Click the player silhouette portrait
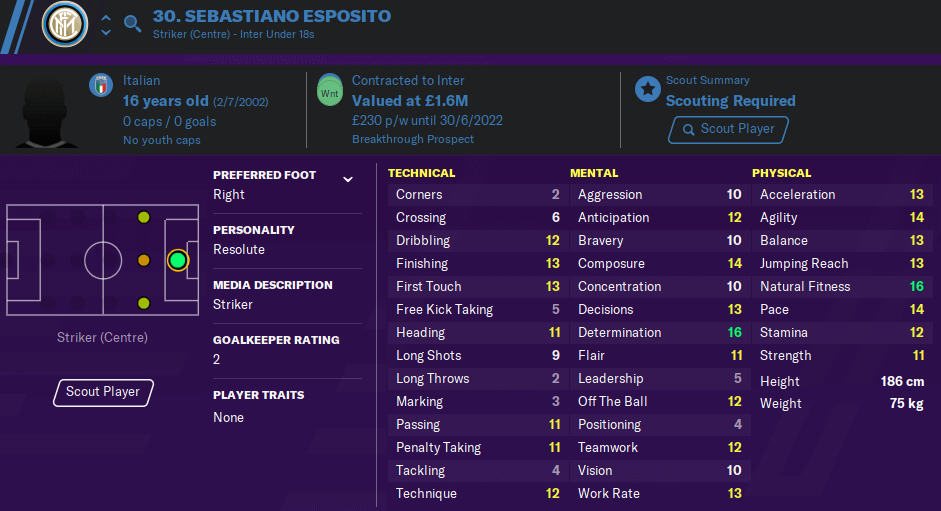 pos(46,112)
